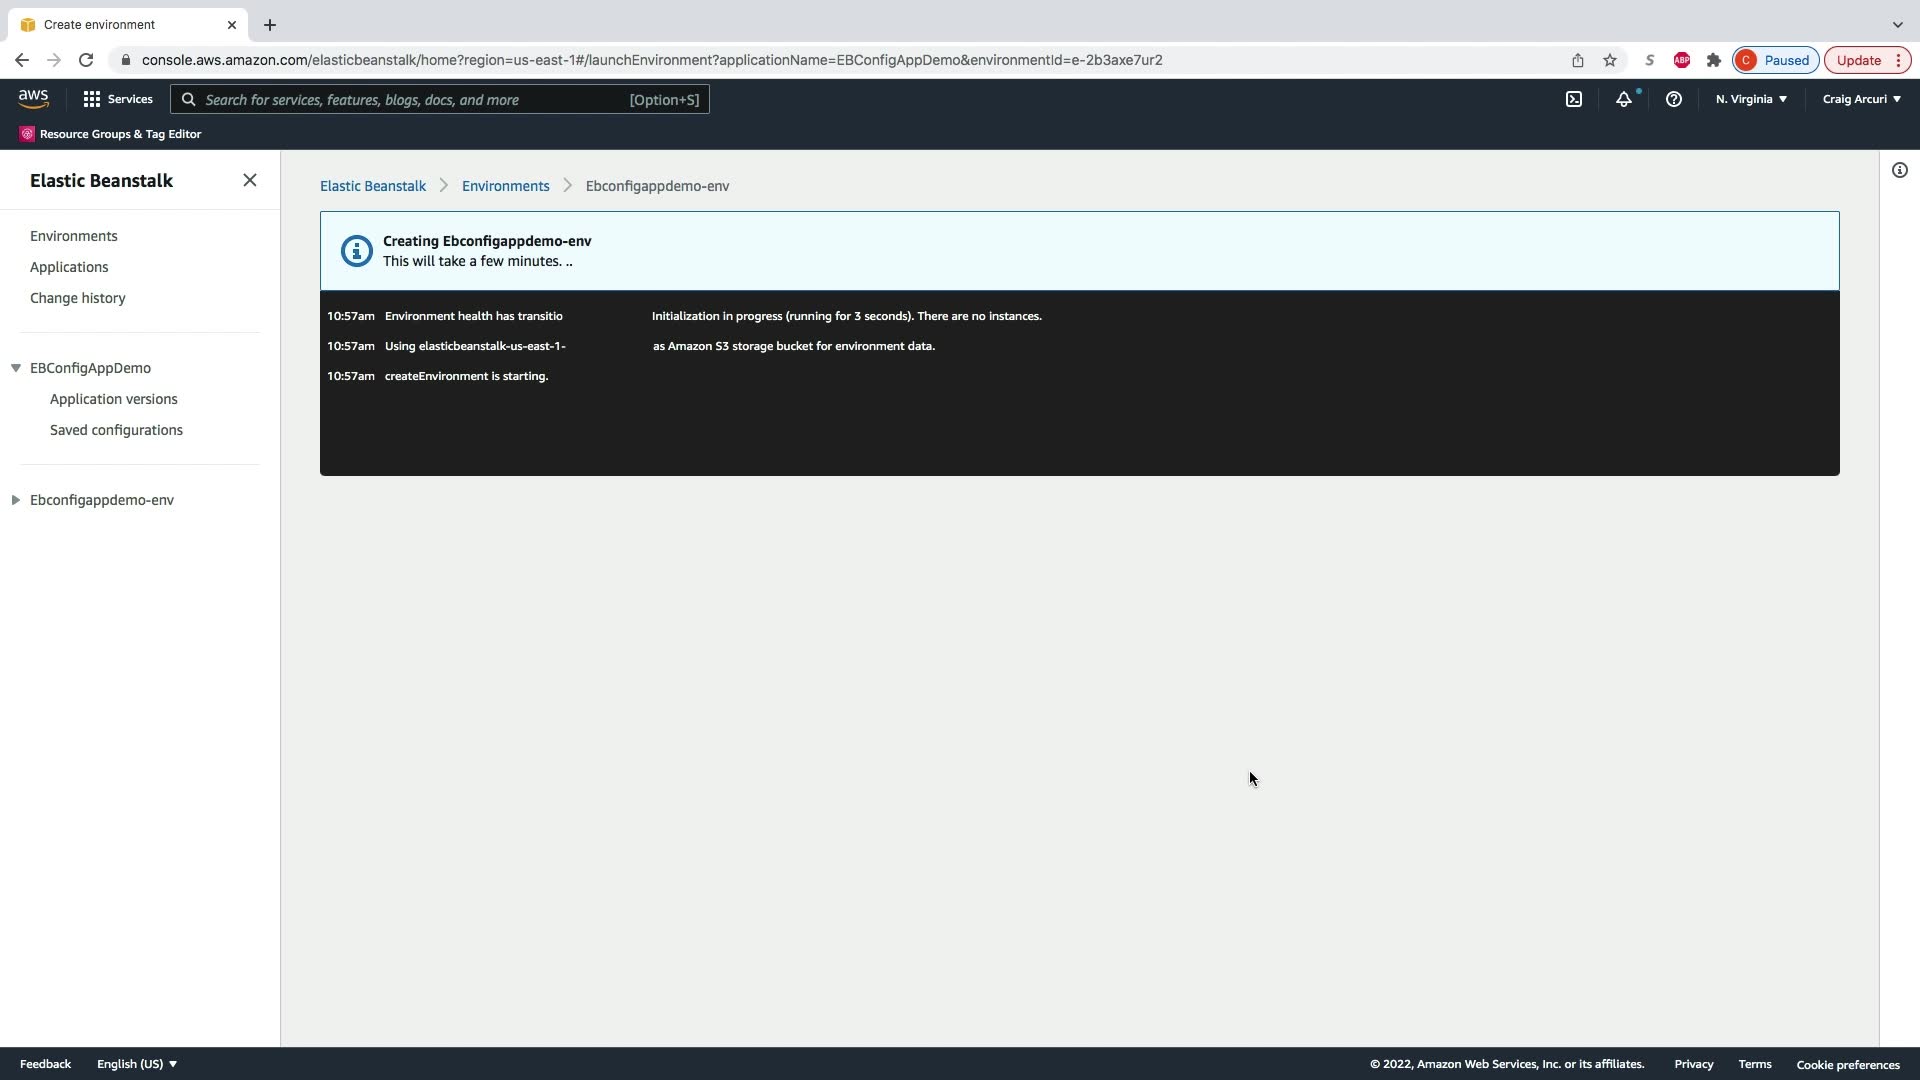
Task: Click the AWS logo home
Action: (33, 98)
